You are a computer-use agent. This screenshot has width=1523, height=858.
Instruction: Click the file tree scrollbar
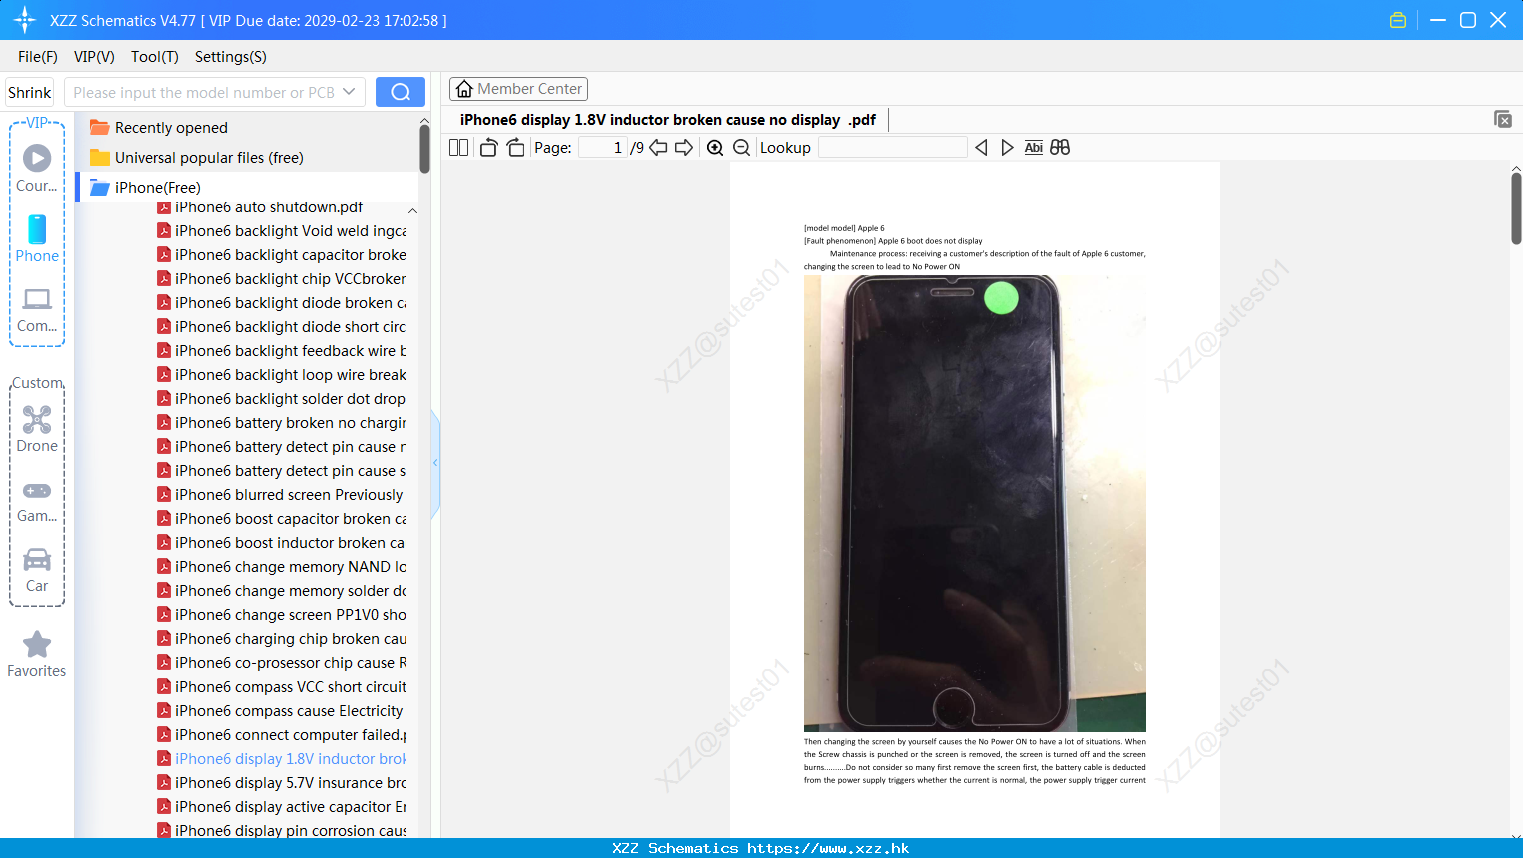click(424, 150)
